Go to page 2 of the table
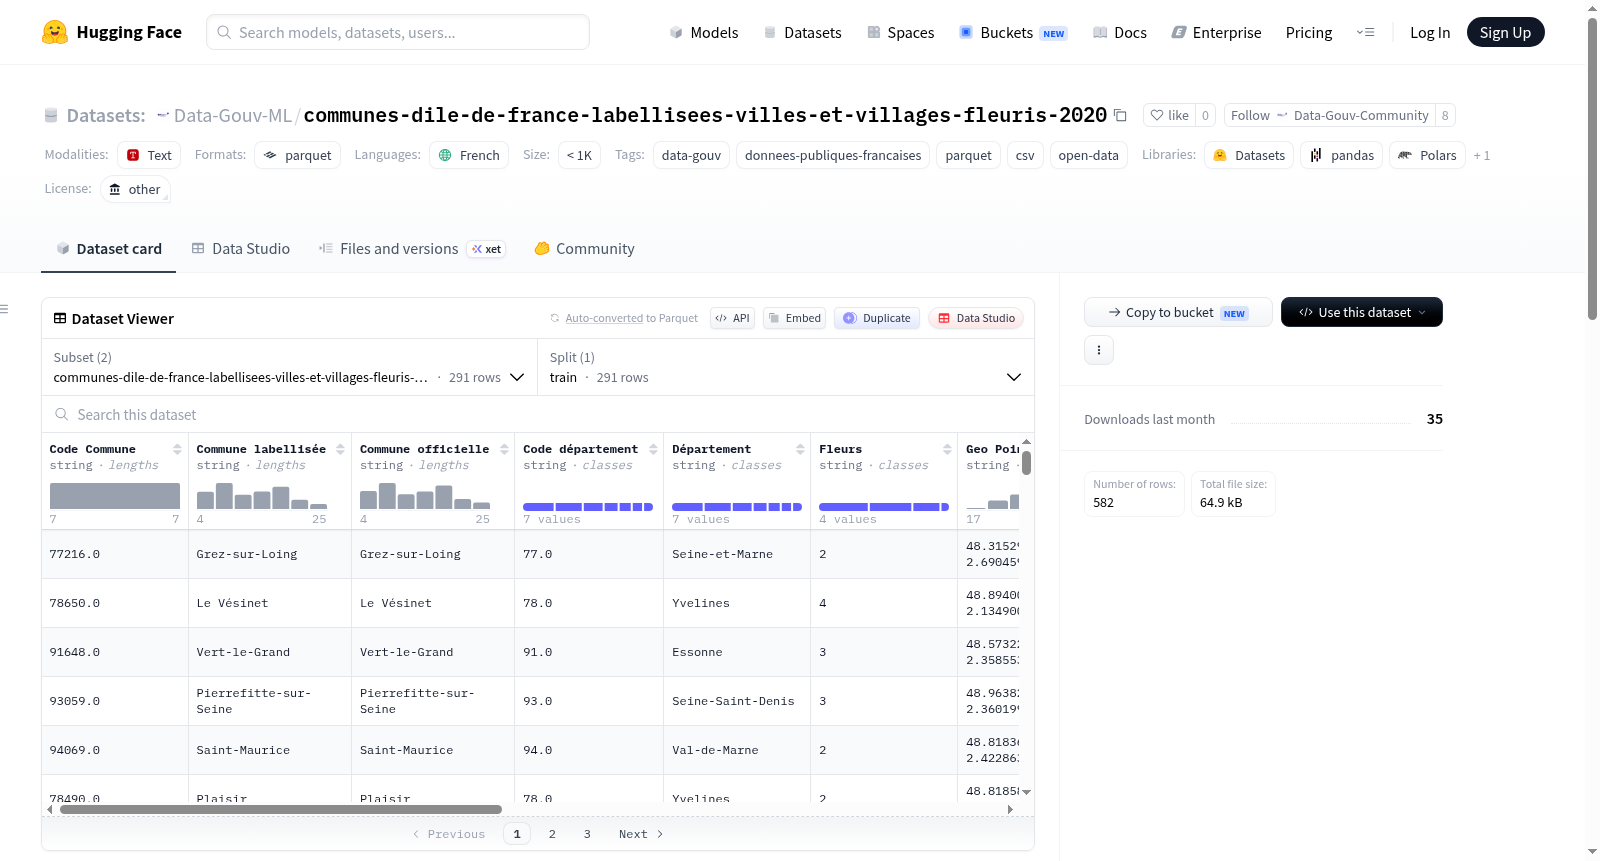The image size is (1600, 861). (552, 834)
